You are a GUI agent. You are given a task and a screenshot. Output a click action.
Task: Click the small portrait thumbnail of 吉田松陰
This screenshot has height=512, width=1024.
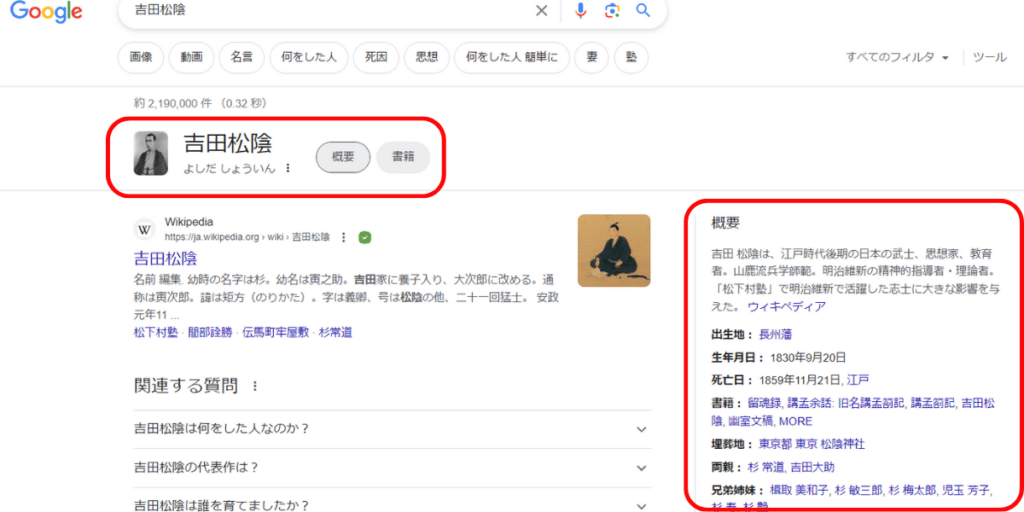(151, 153)
